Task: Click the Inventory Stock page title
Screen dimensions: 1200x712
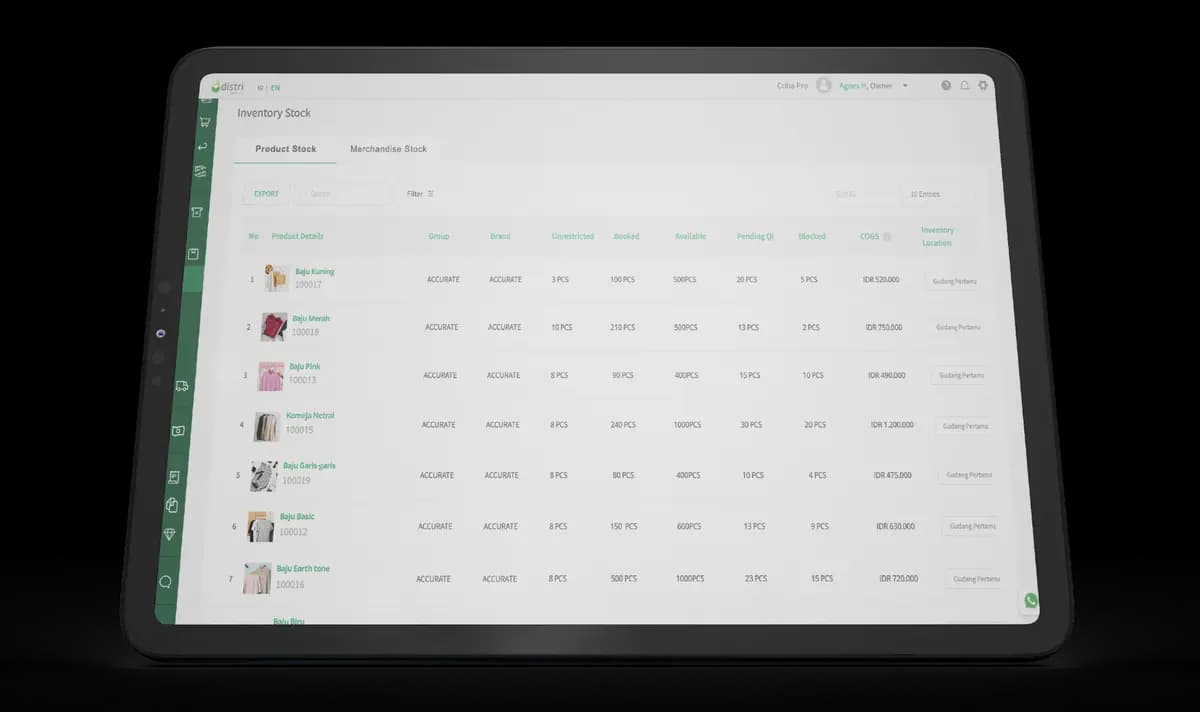Action: 274,114
